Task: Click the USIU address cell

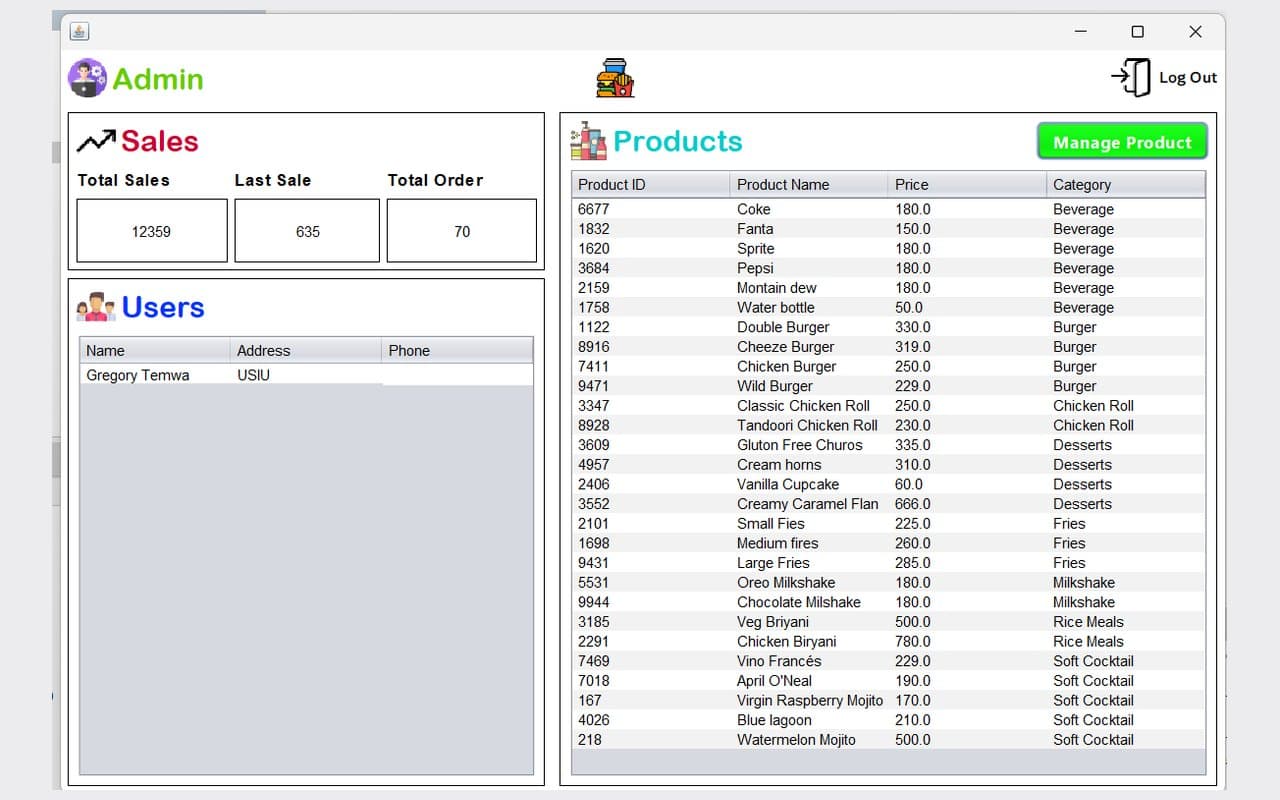Action: [254, 375]
